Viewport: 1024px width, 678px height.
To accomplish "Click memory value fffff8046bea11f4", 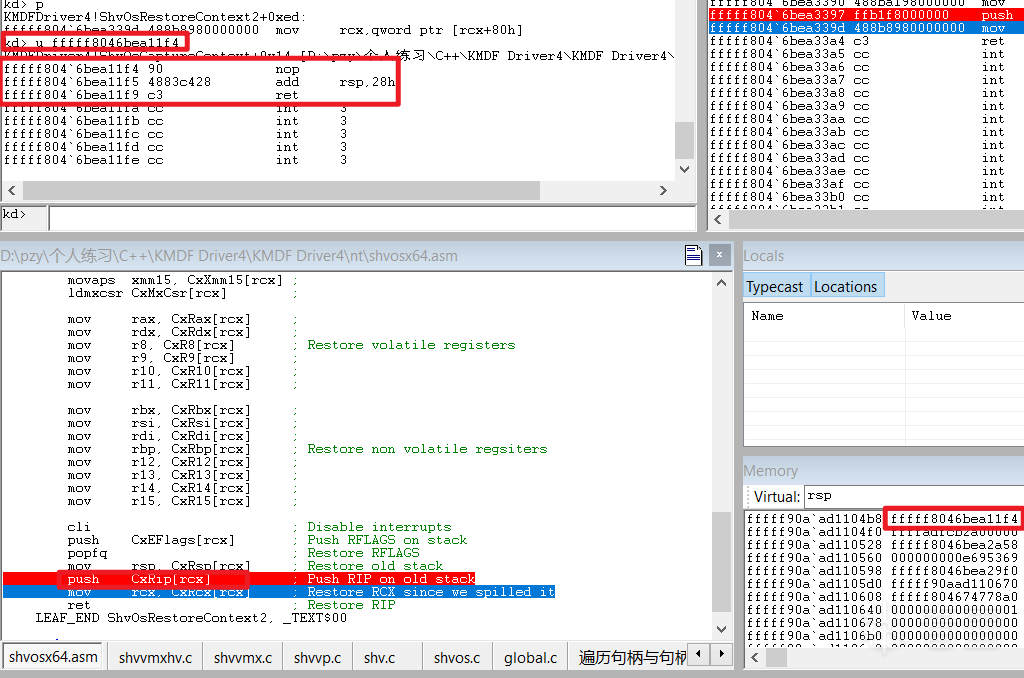I will (x=953, y=519).
